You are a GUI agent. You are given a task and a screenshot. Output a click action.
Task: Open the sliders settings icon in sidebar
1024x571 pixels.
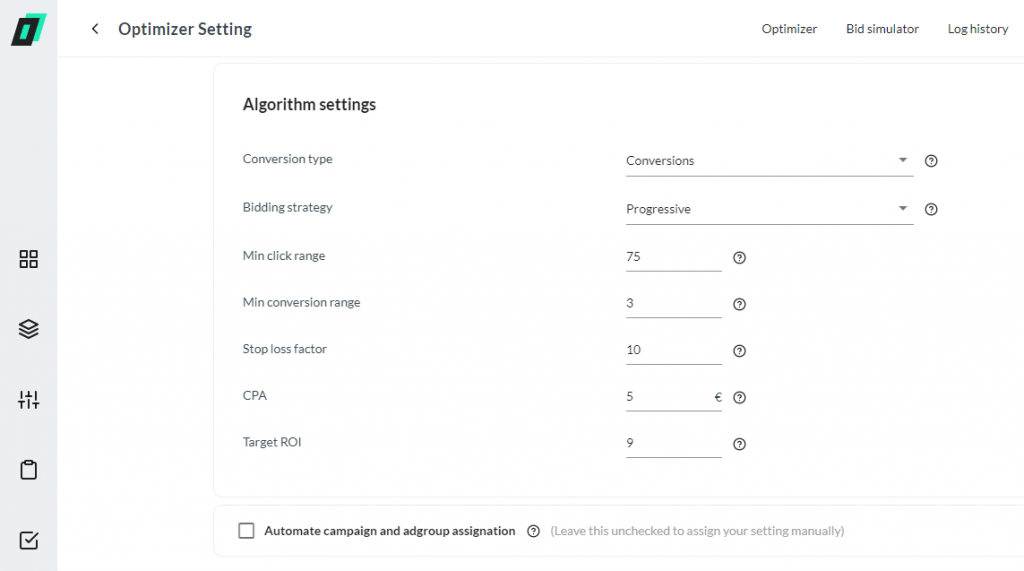point(29,399)
